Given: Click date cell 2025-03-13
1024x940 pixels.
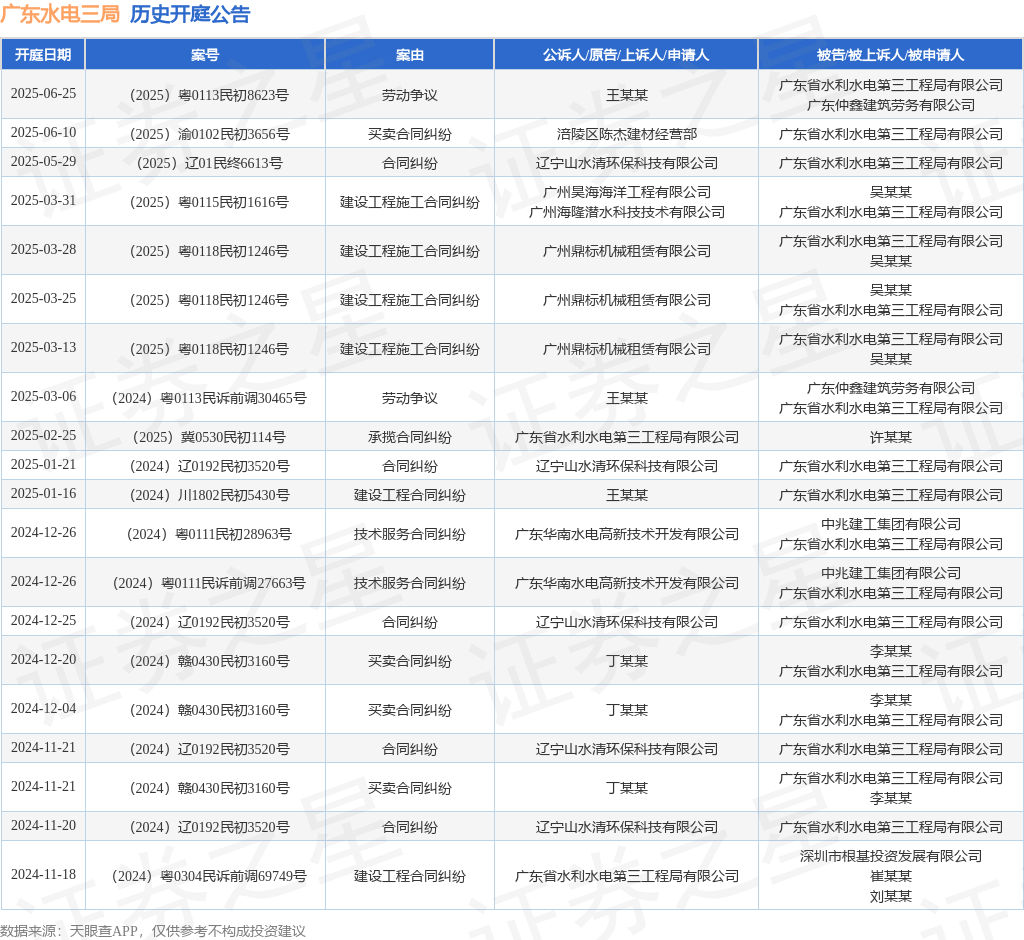Looking at the screenshot, I should [43, 348].
